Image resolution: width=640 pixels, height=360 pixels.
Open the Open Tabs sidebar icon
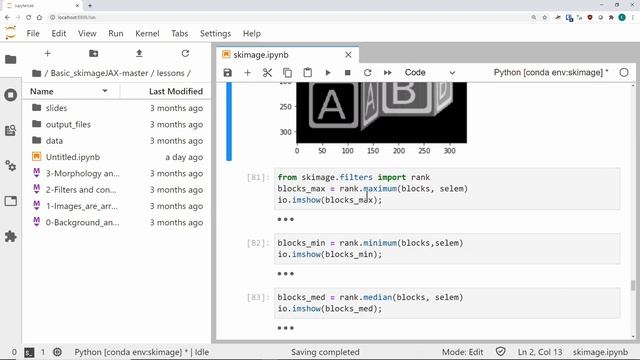[11, 201]
